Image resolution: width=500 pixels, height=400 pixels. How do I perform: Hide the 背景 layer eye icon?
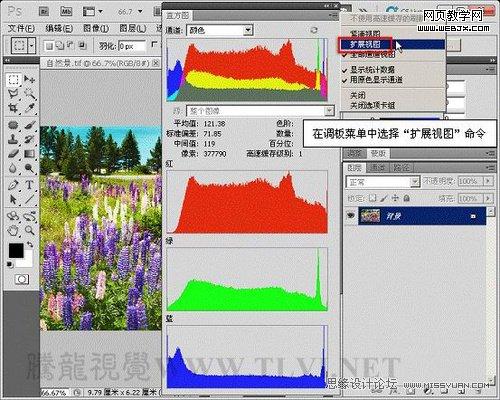coord(350,216)
